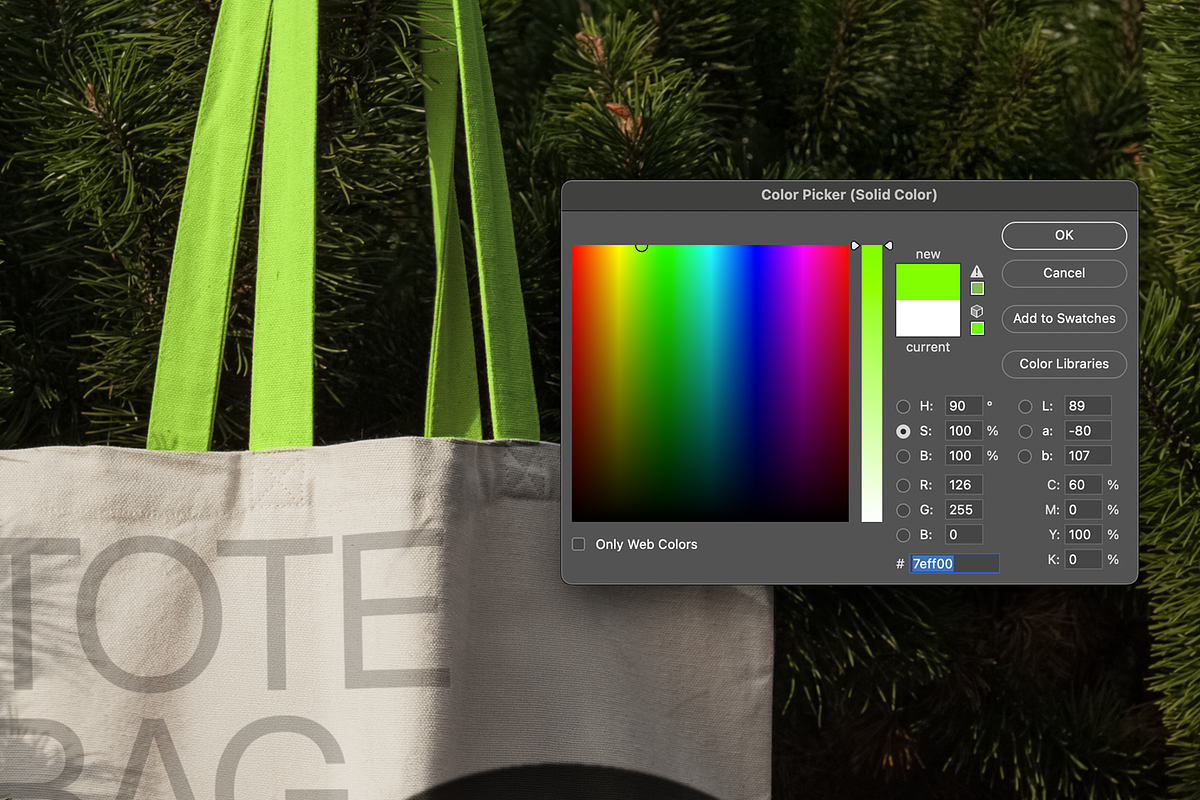This screenshot has width=1200, height=800.
Task: Click the new color preview swatch
Action: click(x=928, y=282)
